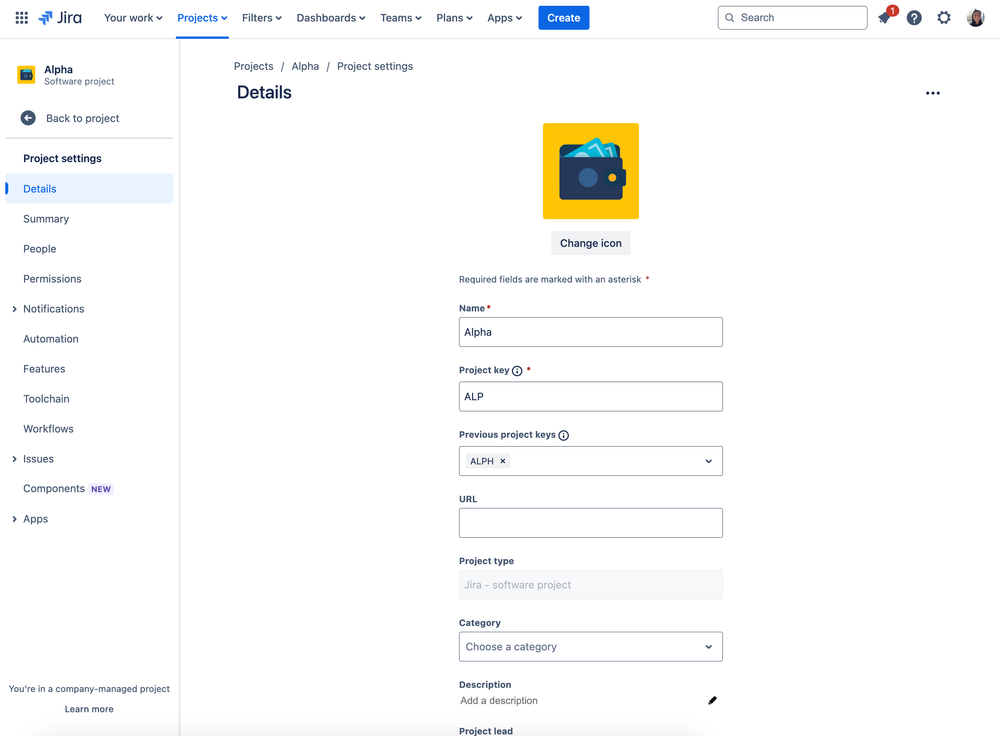Click into the Project key field
Screen dimensions: 999x736
[591, 396]
